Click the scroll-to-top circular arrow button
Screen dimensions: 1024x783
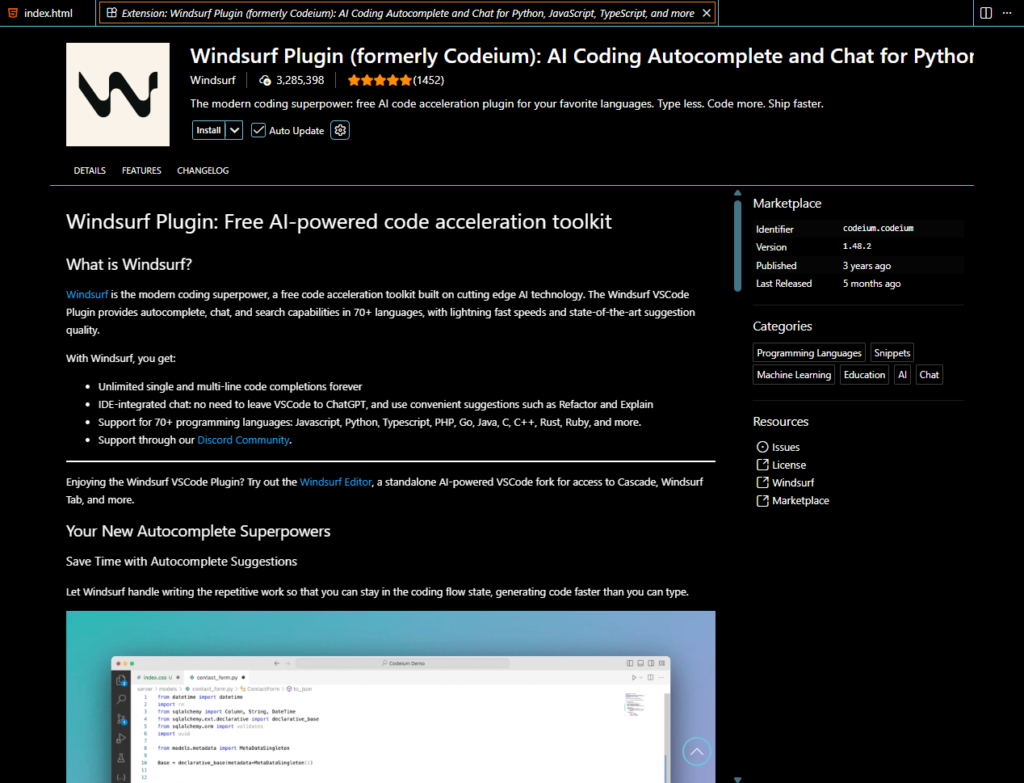697,752
